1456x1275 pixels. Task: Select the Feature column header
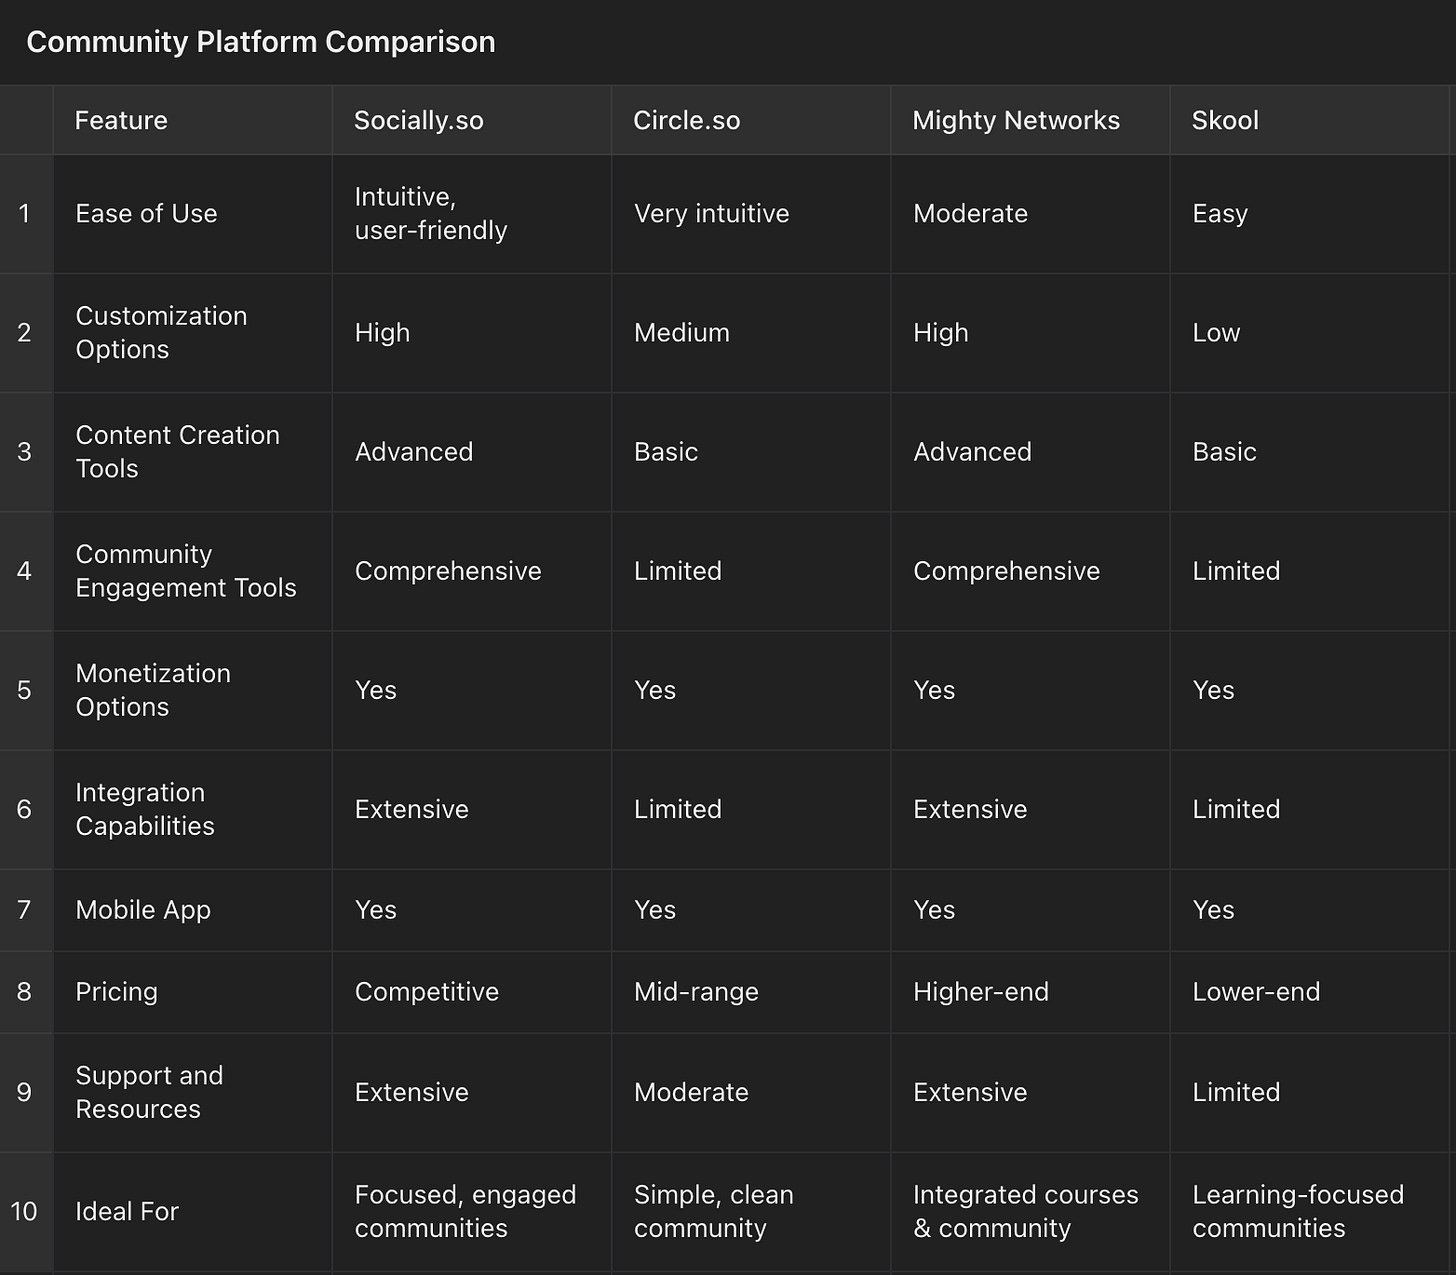[121, 120]
